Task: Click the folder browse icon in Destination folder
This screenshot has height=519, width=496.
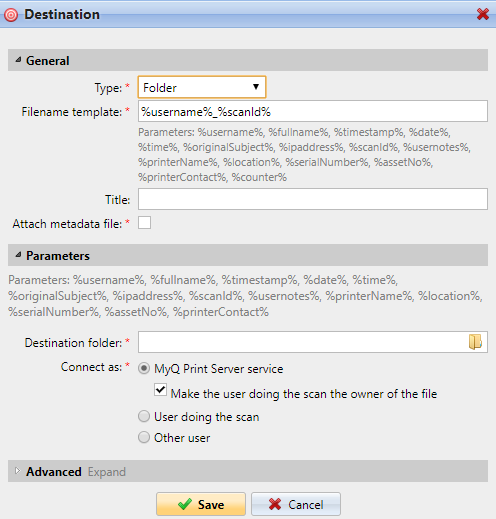Action: pyautogui.click(x=475, y=342)
